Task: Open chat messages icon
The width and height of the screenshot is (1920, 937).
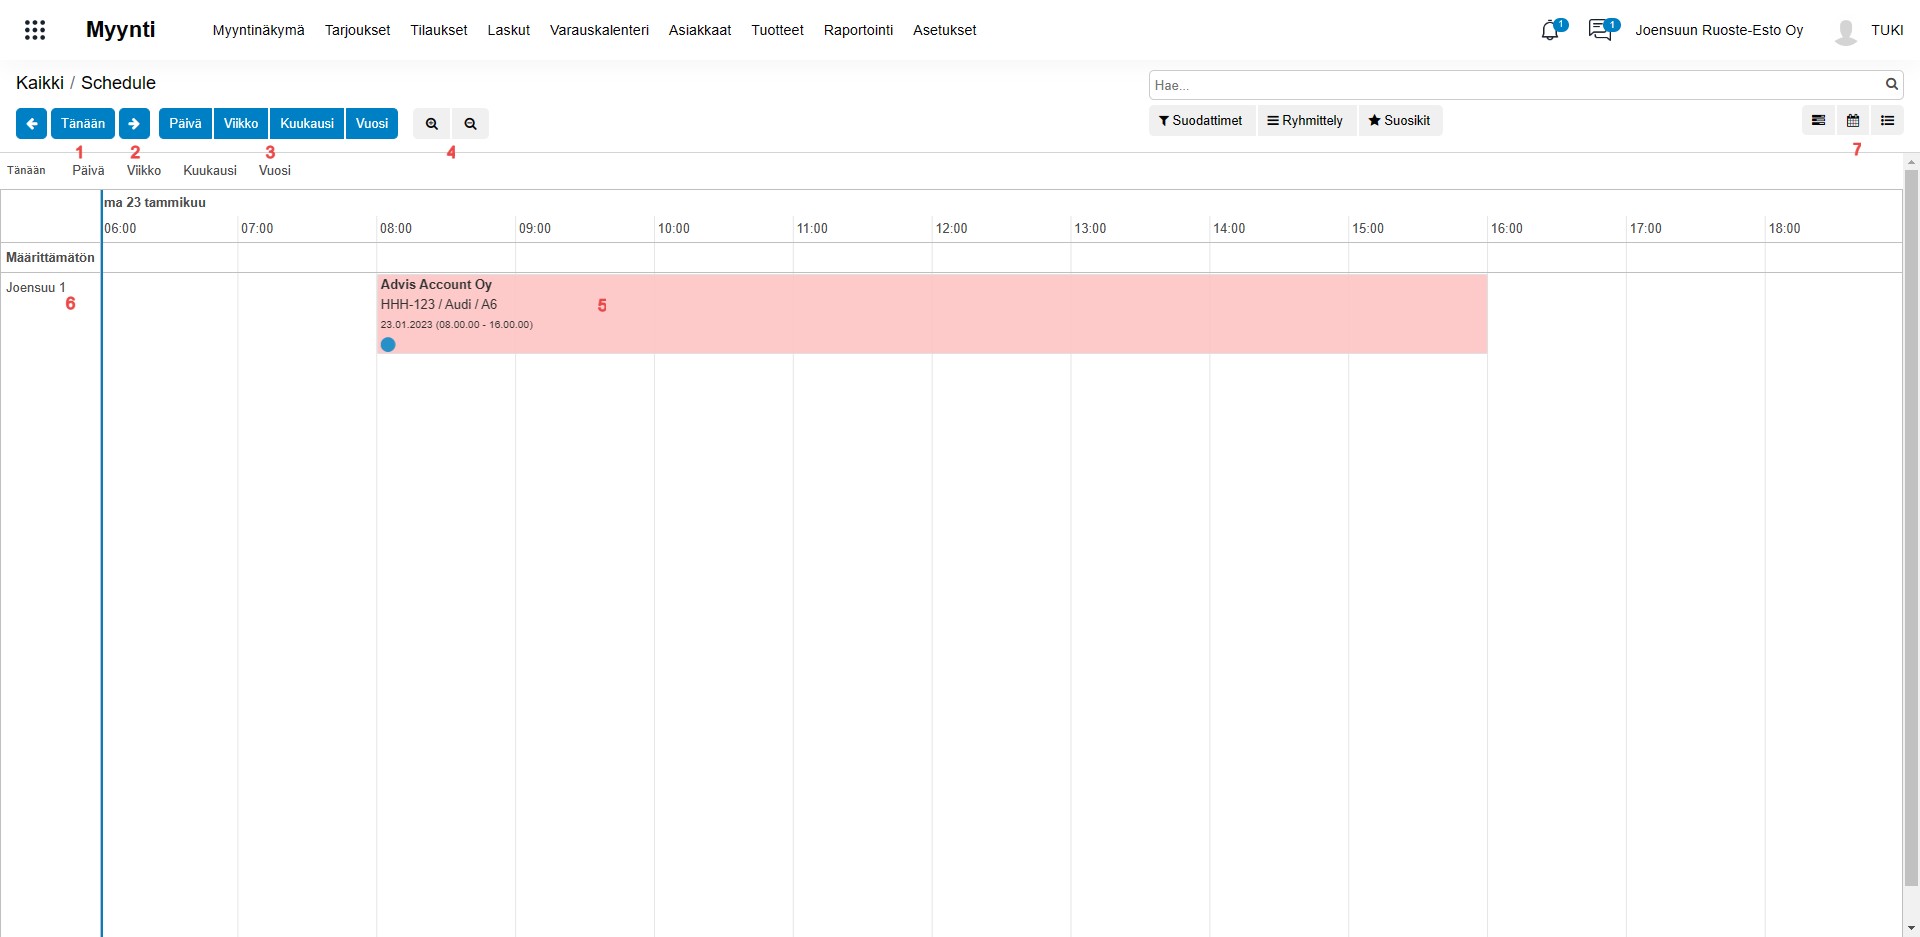Action: coord(1602,30)
